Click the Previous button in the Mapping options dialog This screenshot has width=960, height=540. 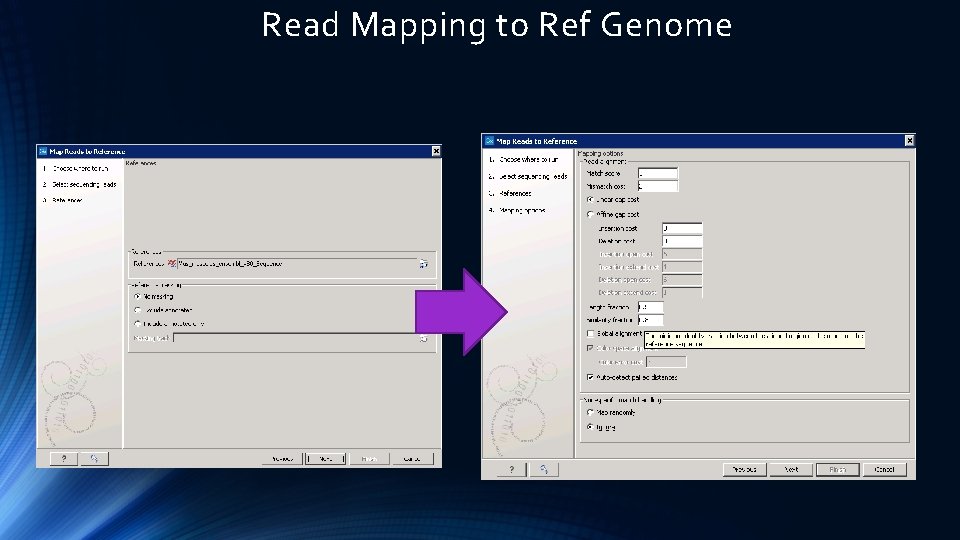744,470
